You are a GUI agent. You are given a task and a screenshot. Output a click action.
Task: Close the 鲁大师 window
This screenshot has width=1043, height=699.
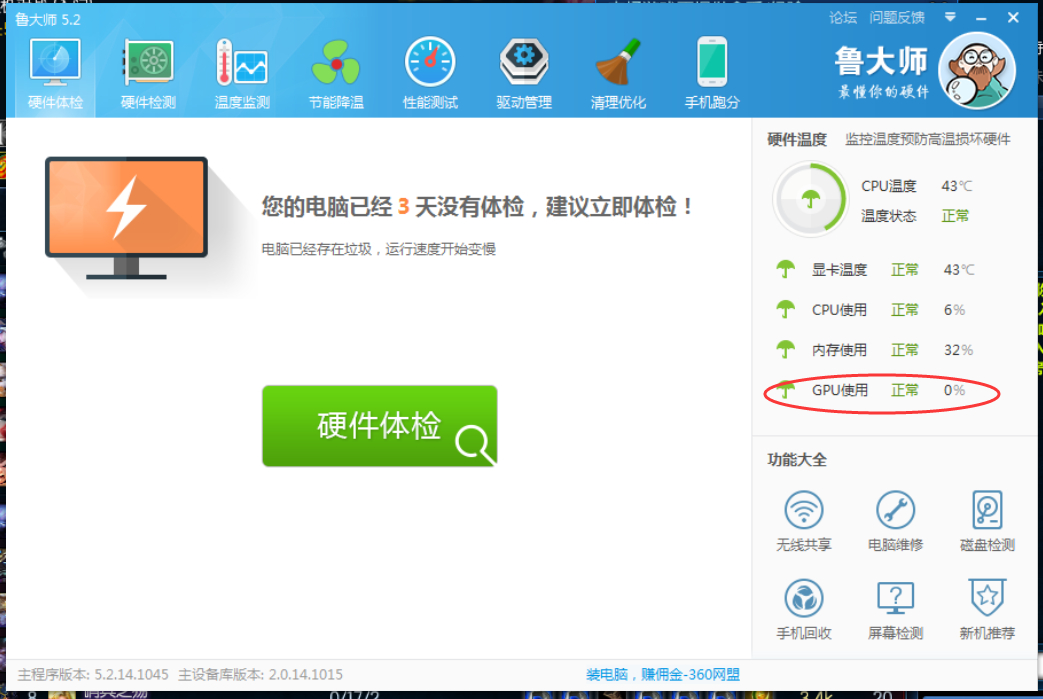click(1013, 17)
